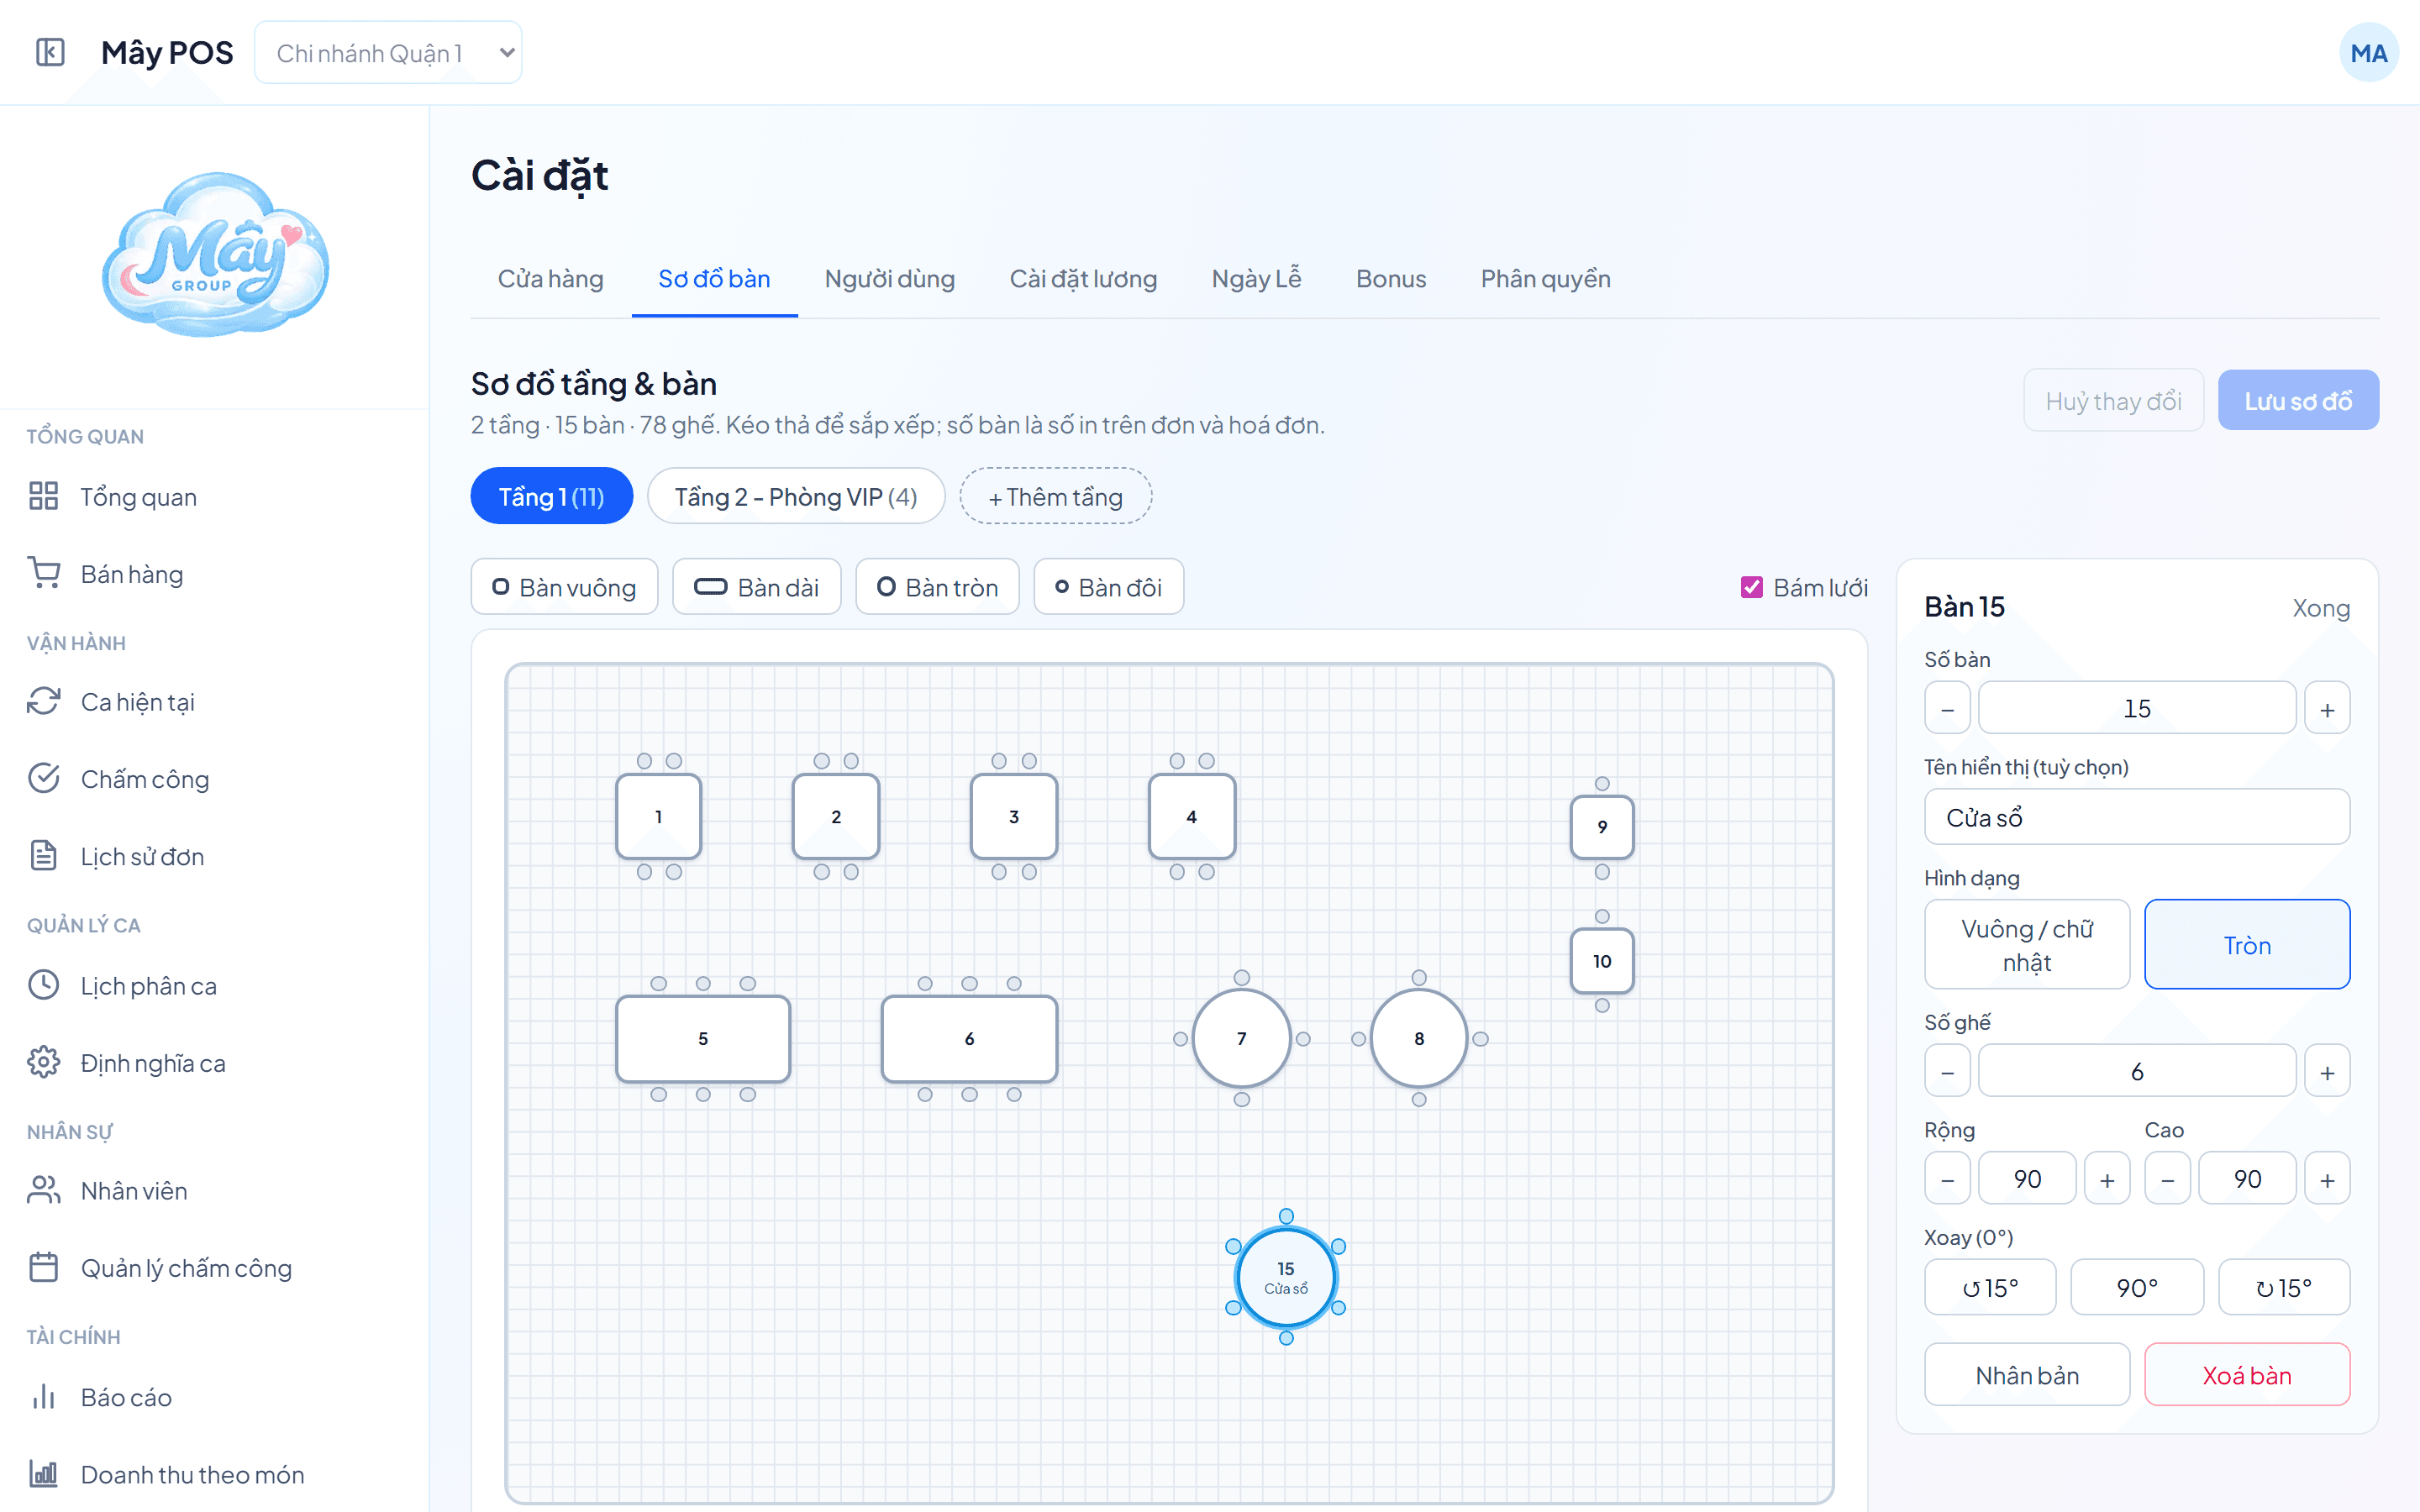Click the Tên hiển thị Cửa sổ field
Viewport: 2420px width, 1512px height.
(x=2137, y=817)
